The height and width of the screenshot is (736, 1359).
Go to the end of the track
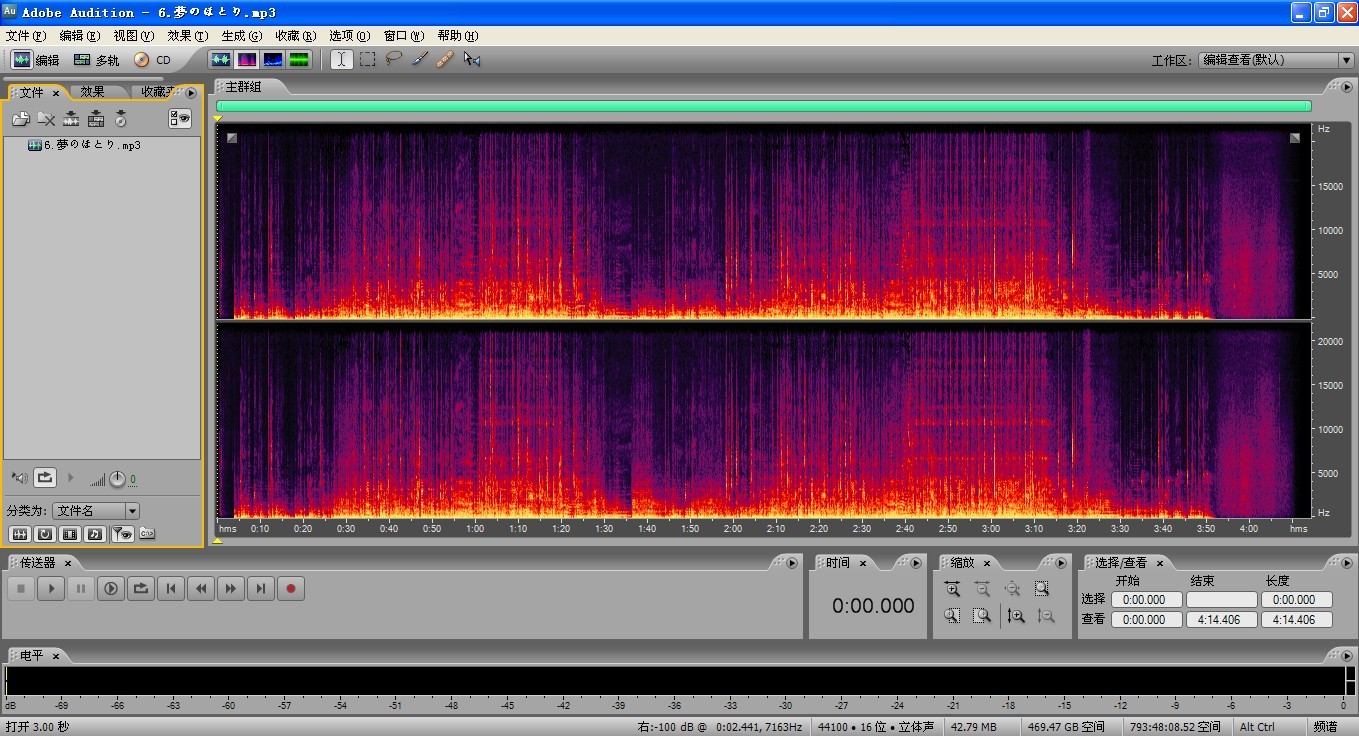261,589
